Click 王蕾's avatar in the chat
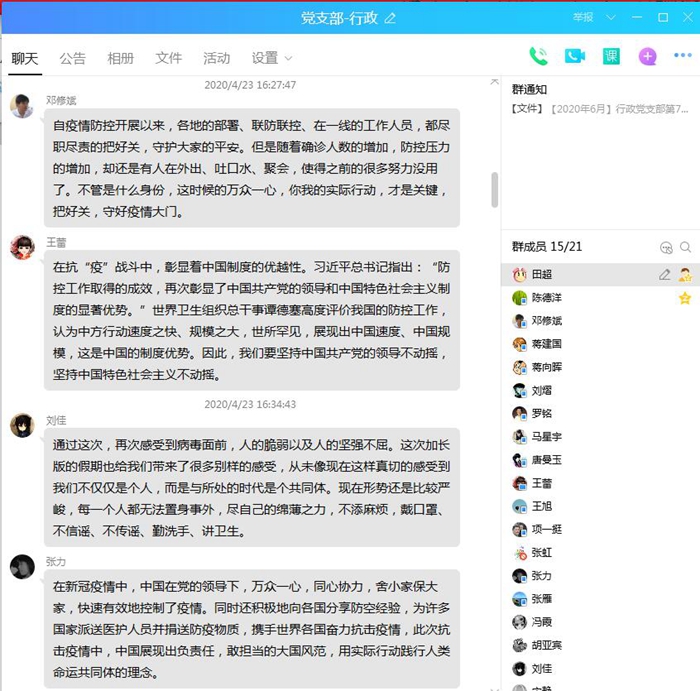 [x=22, y=248]
